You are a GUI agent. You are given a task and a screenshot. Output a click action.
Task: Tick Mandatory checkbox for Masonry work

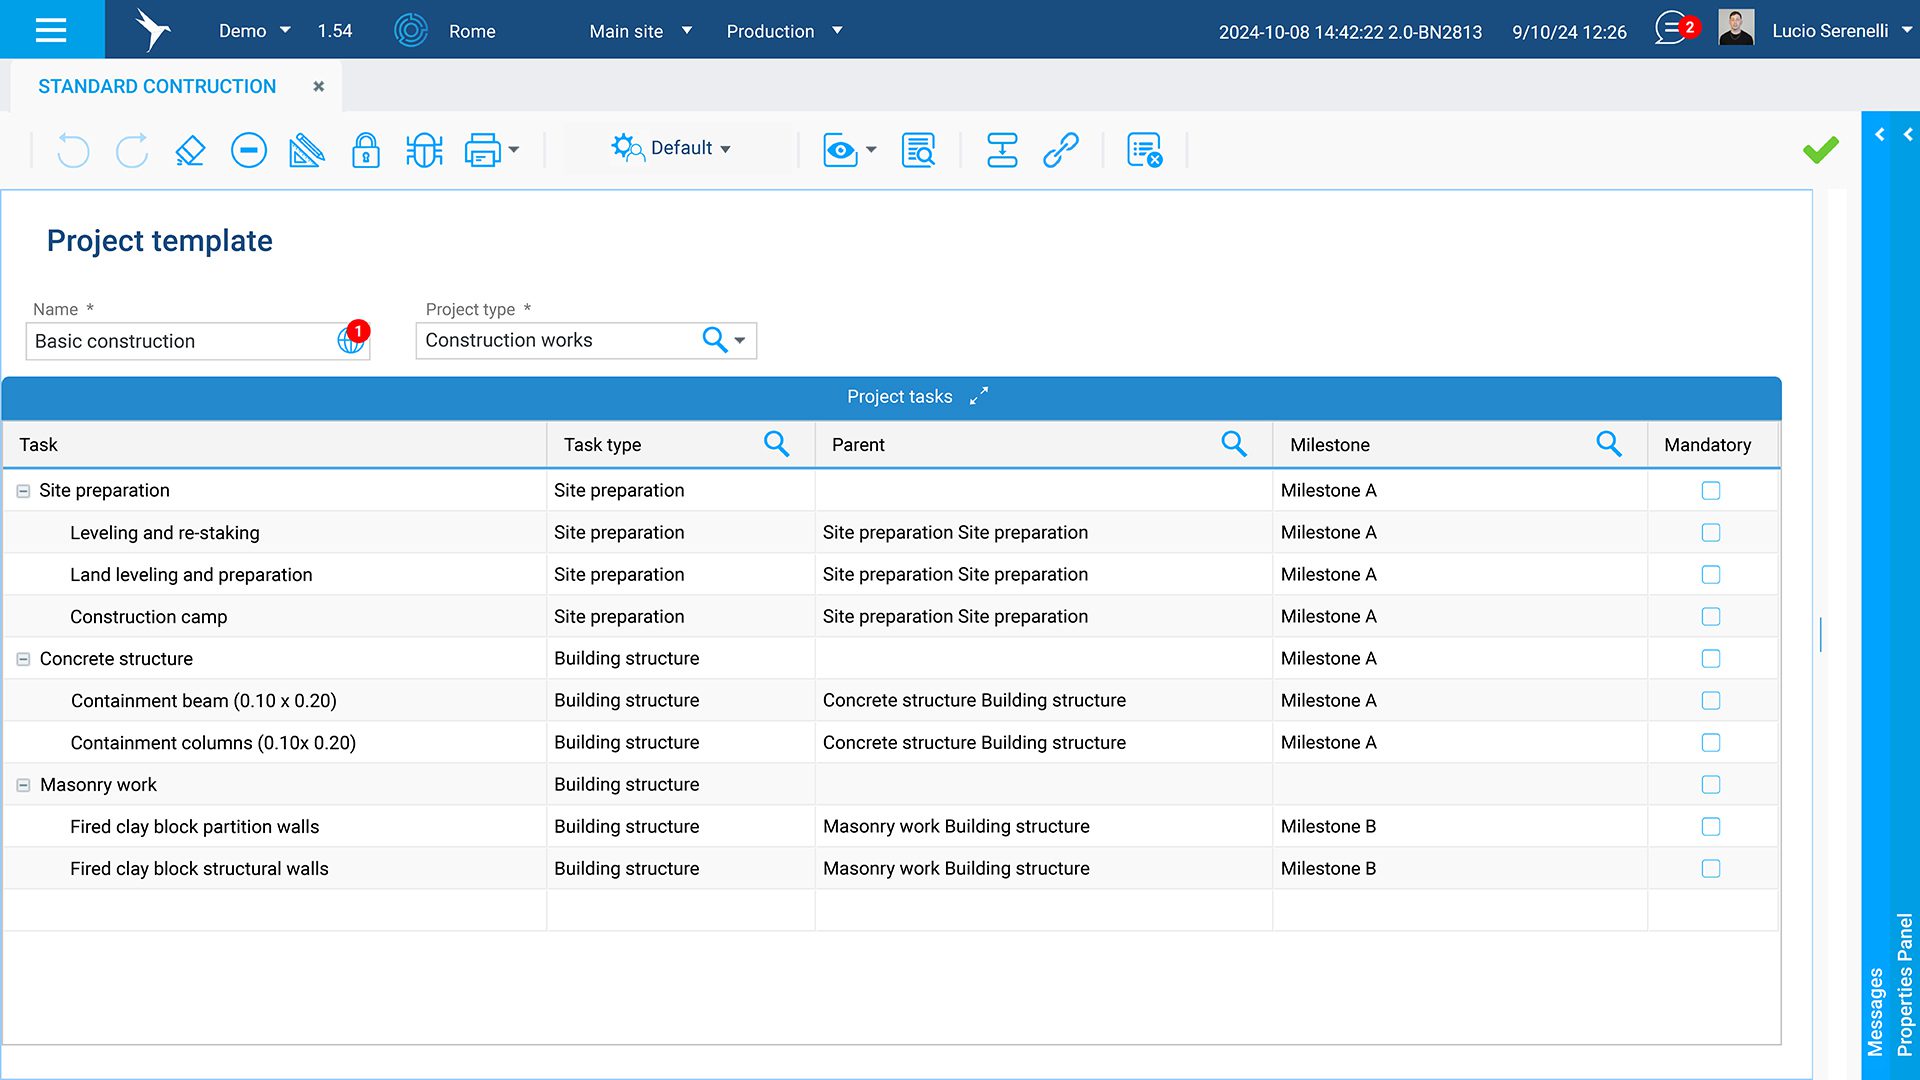(1711, 785)
